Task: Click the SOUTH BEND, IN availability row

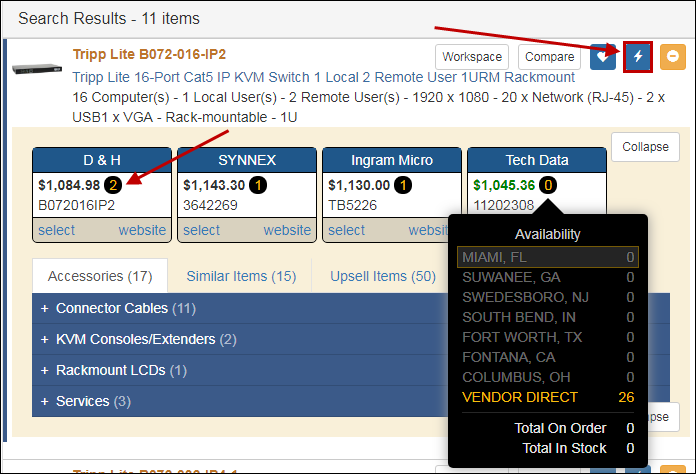Action: pyautogui.click(x=548, y=317)
